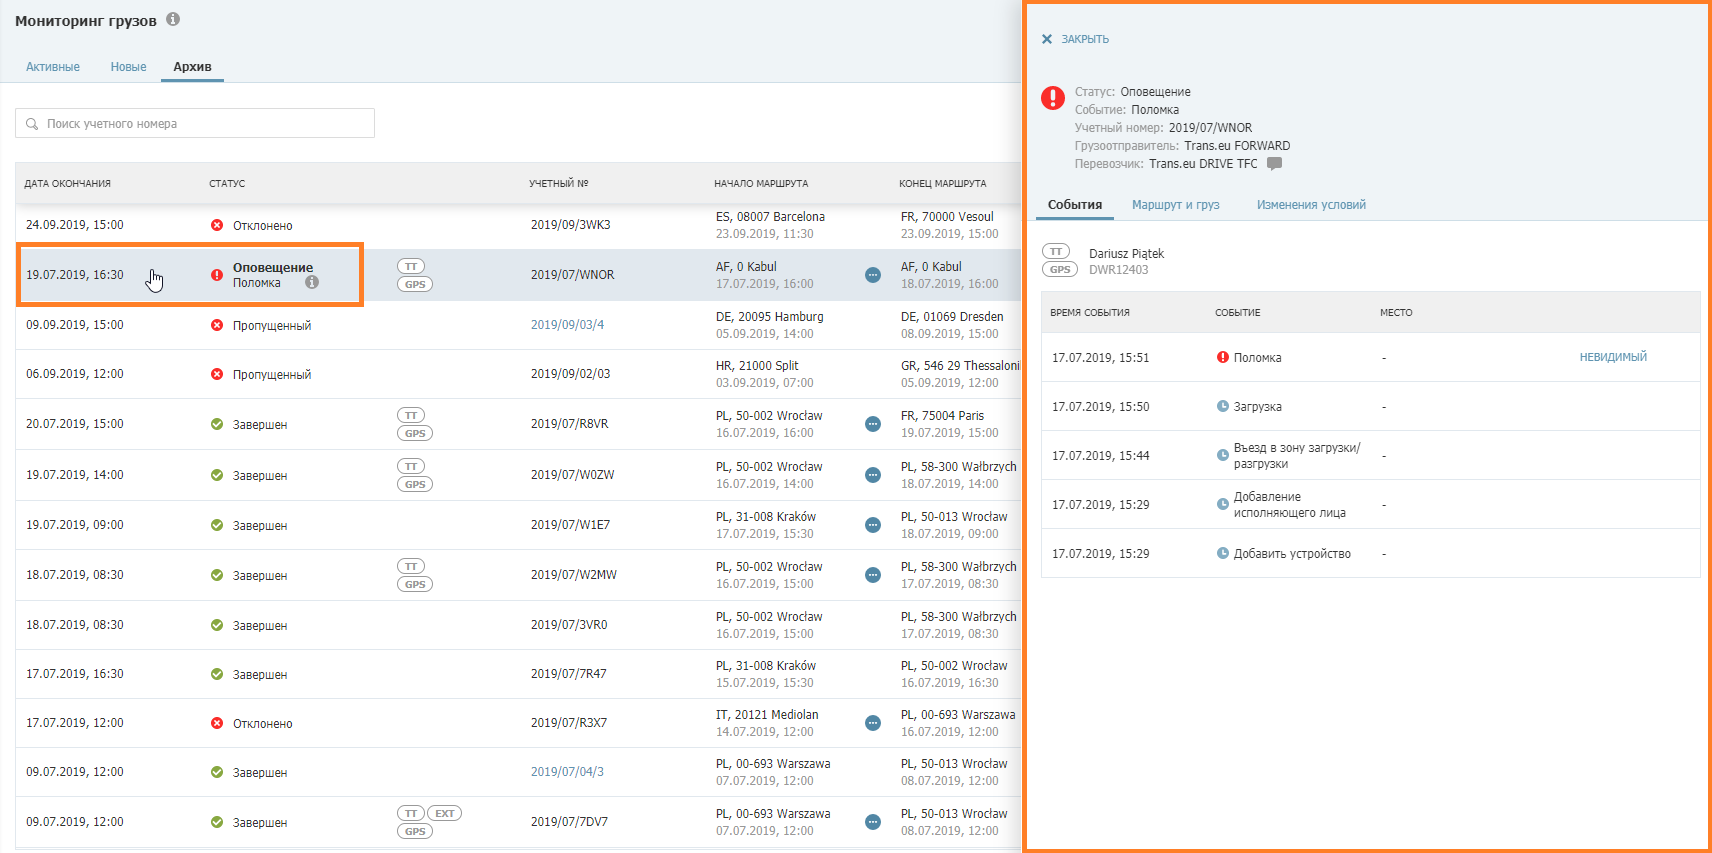Open the reference number 2019/07/04/3 link
Screen dimensions: 1712x853
pos(567,772)
